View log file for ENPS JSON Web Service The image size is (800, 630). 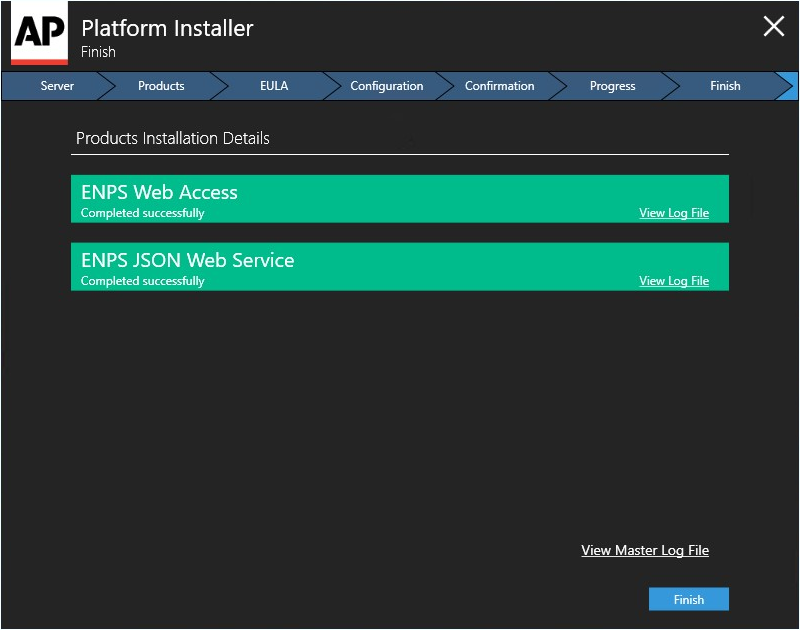tap(674, 281)
